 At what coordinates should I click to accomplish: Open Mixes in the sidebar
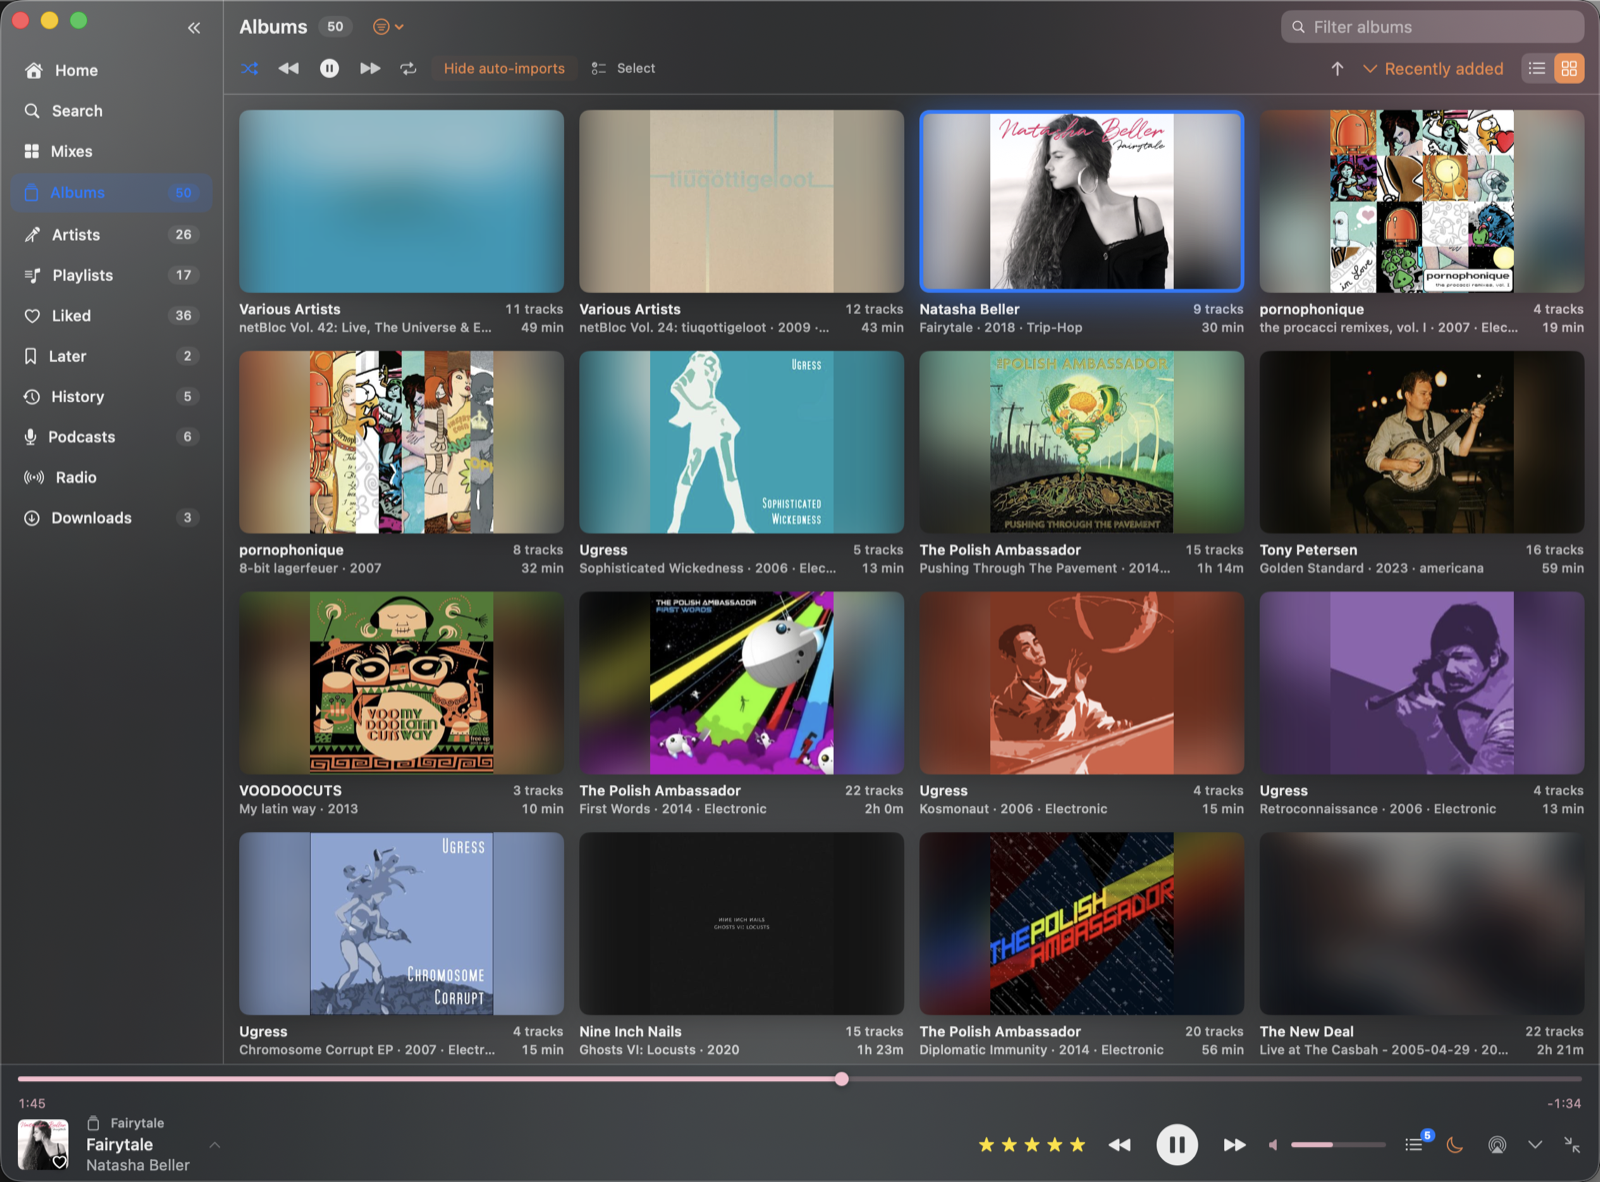click(111, 151)
